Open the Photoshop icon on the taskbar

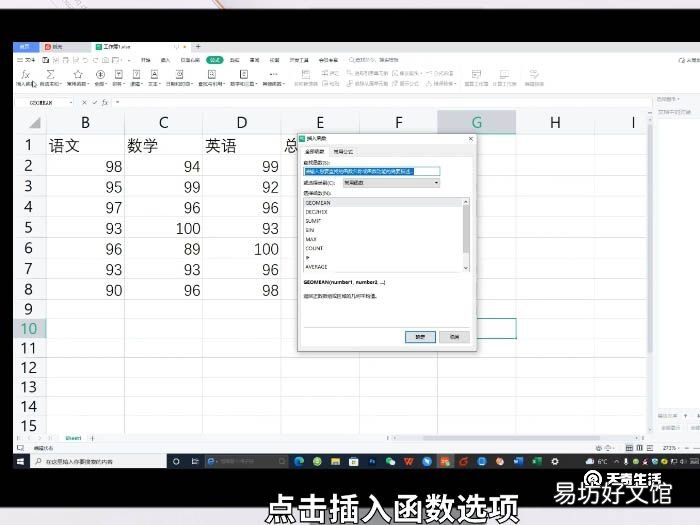pos(372,461)
